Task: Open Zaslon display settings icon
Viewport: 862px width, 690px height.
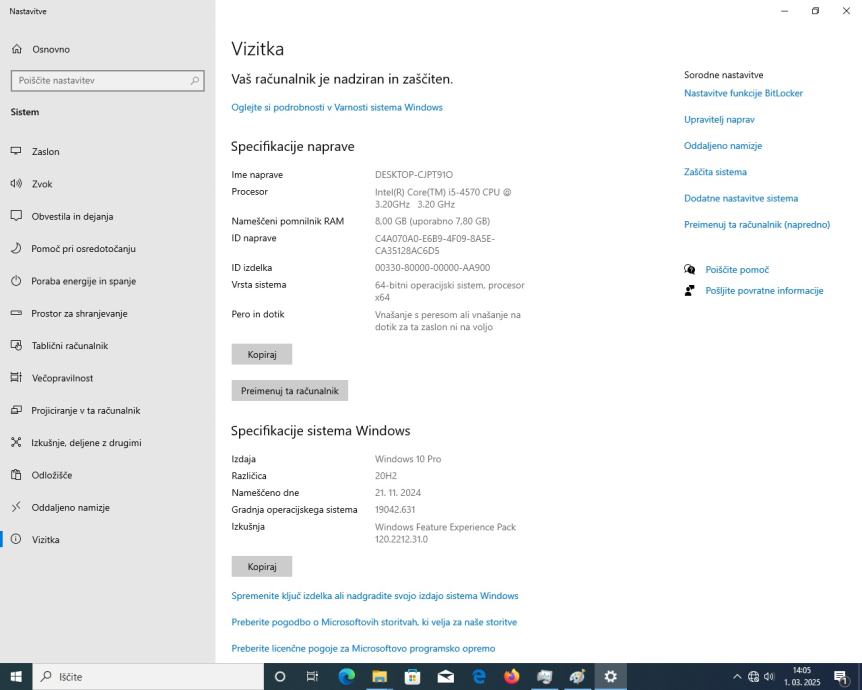Action: [x=16, y=151]
